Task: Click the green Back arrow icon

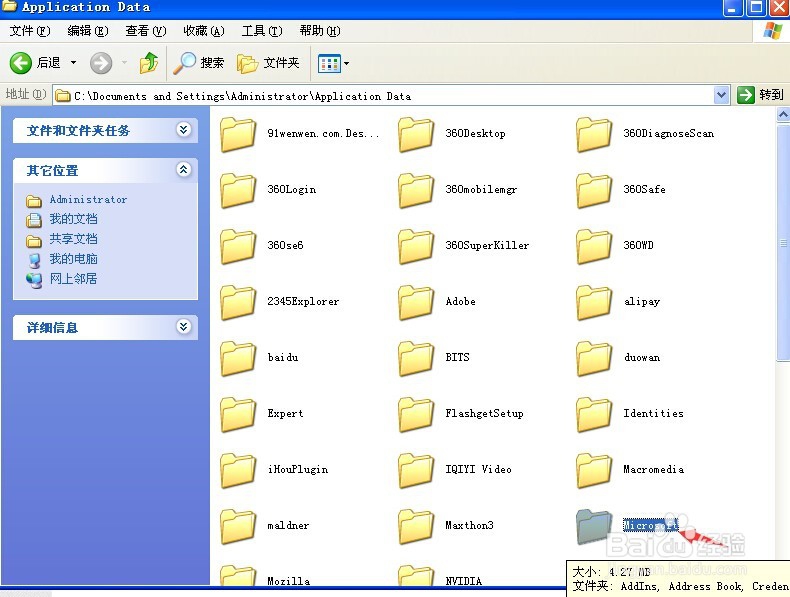Action: pos(21,63)
